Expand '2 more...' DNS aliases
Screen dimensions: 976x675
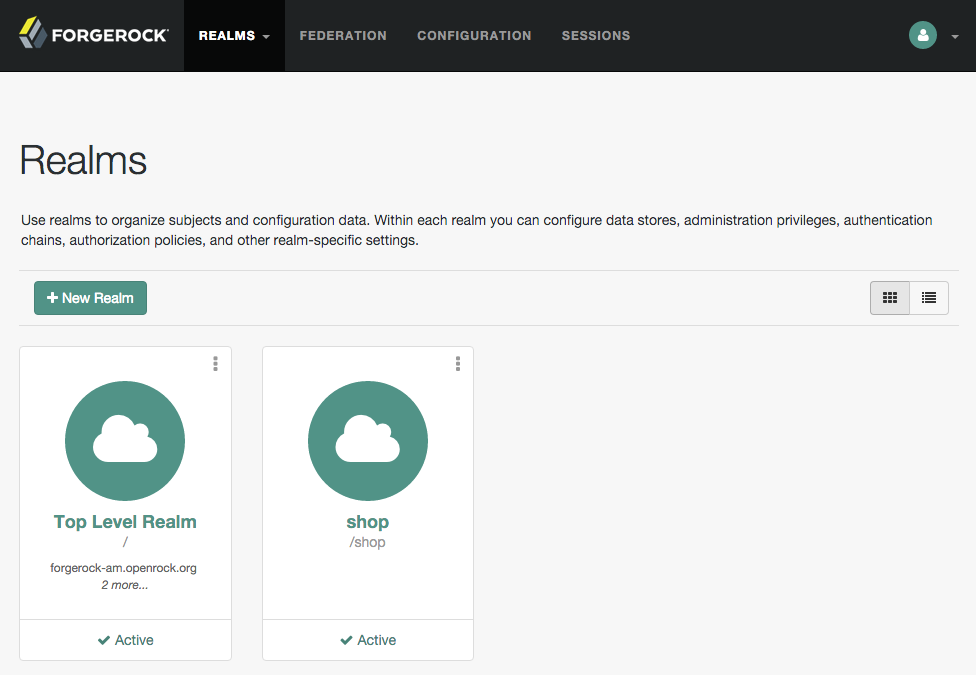[x=125, y=585]
